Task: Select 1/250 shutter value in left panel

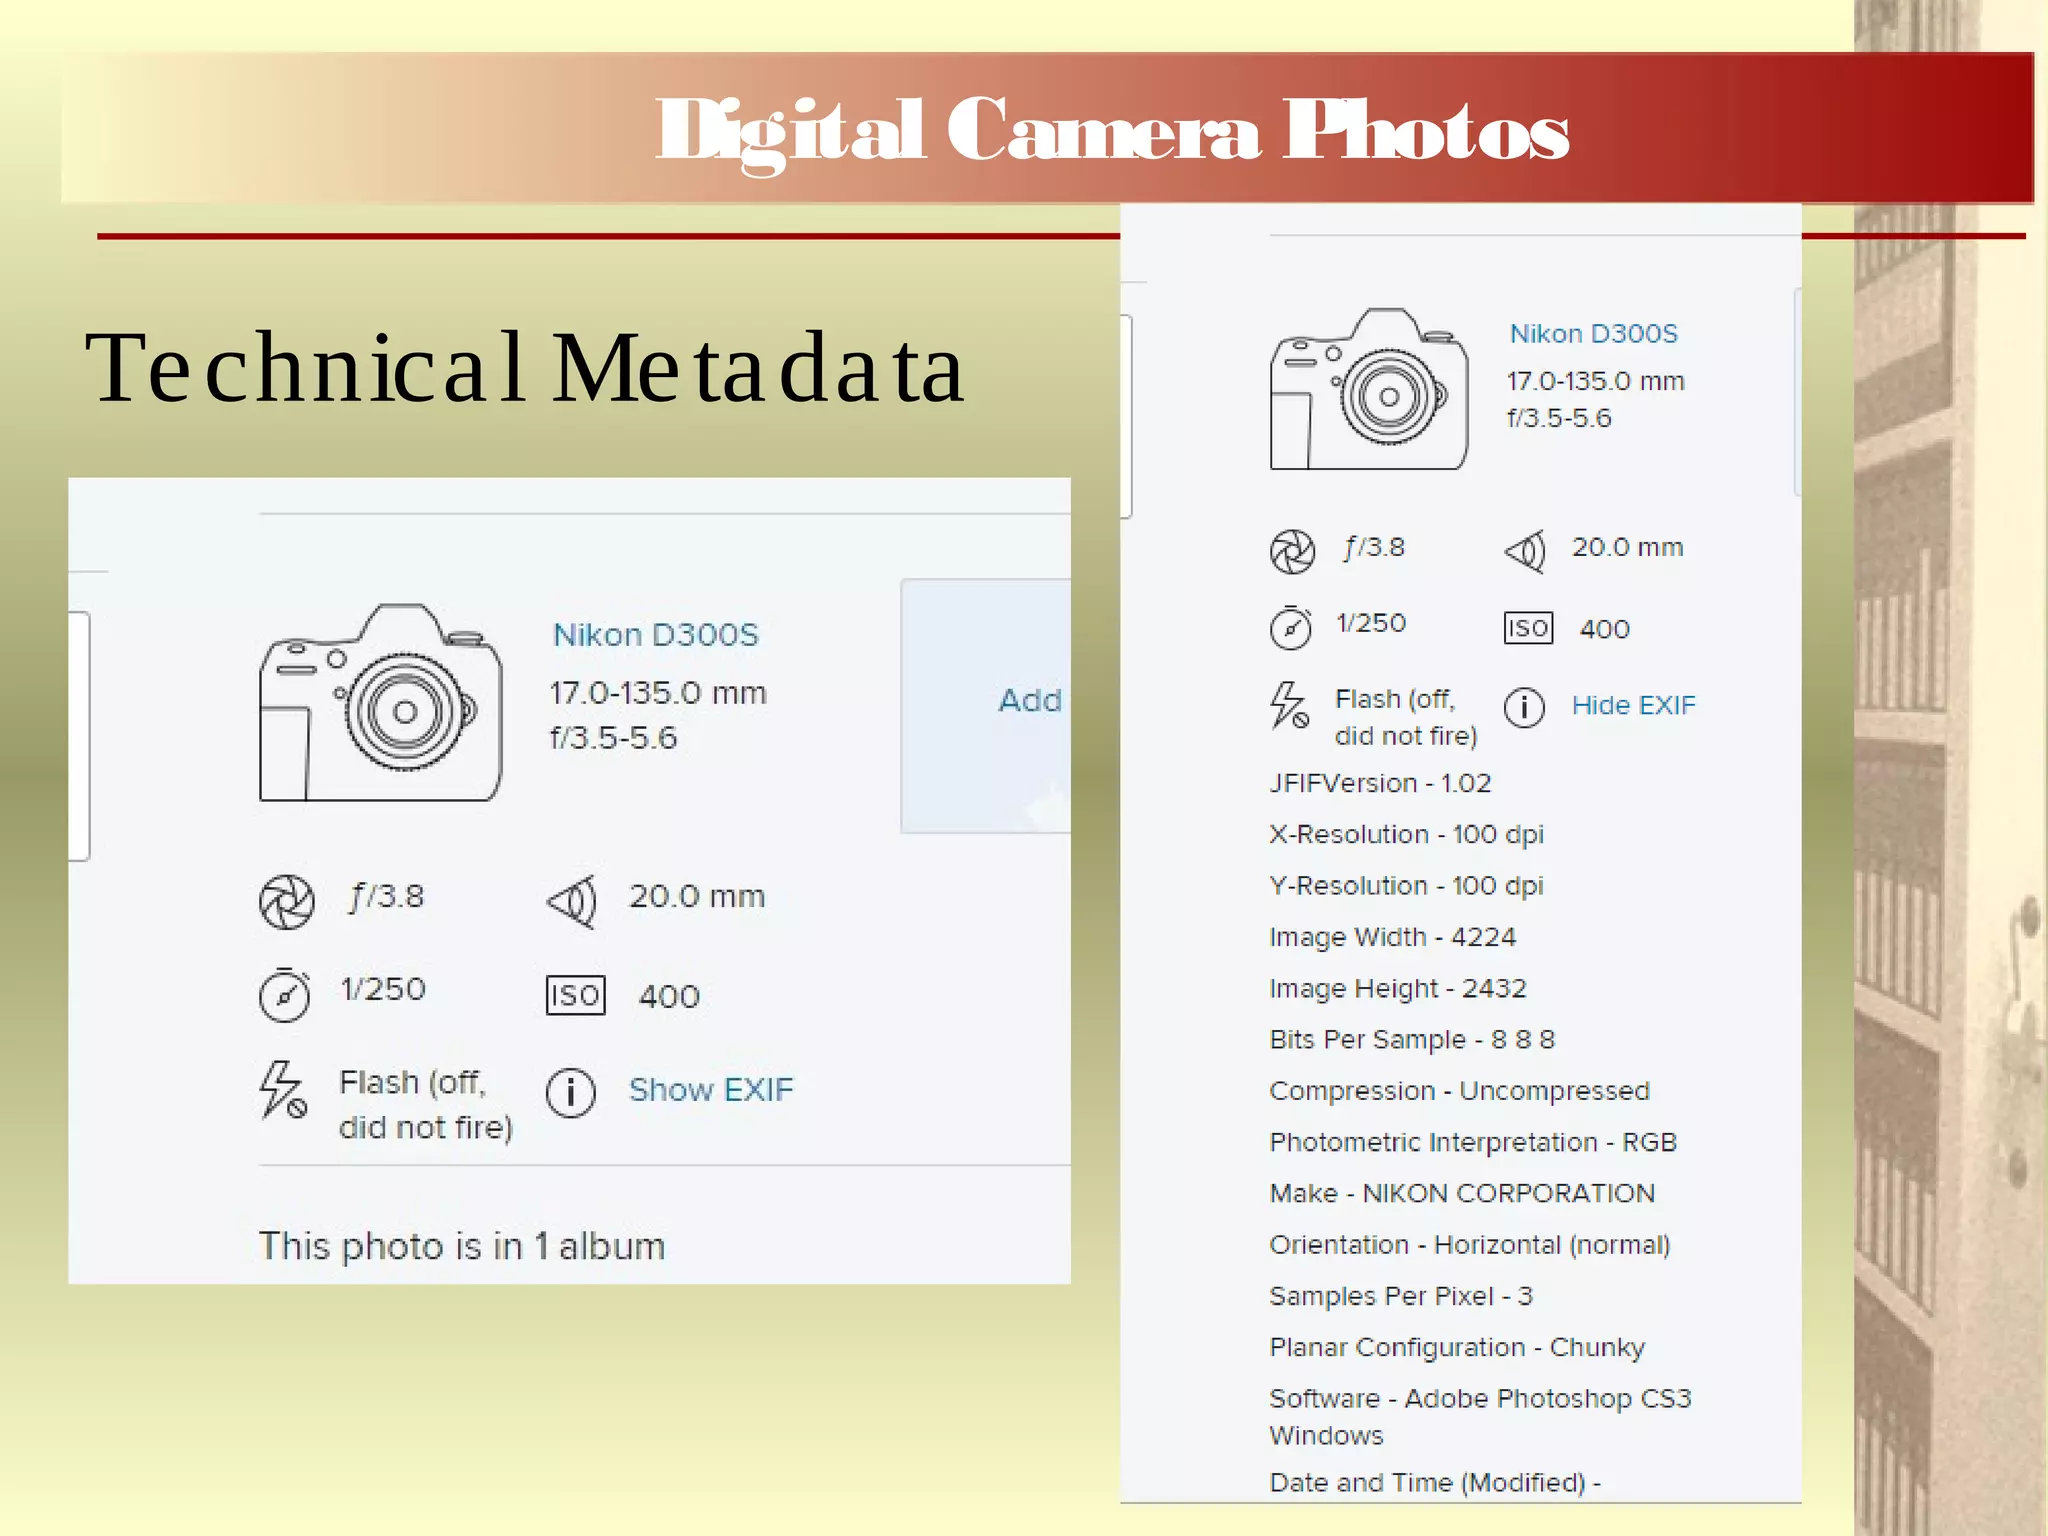Action: point(383,989)
